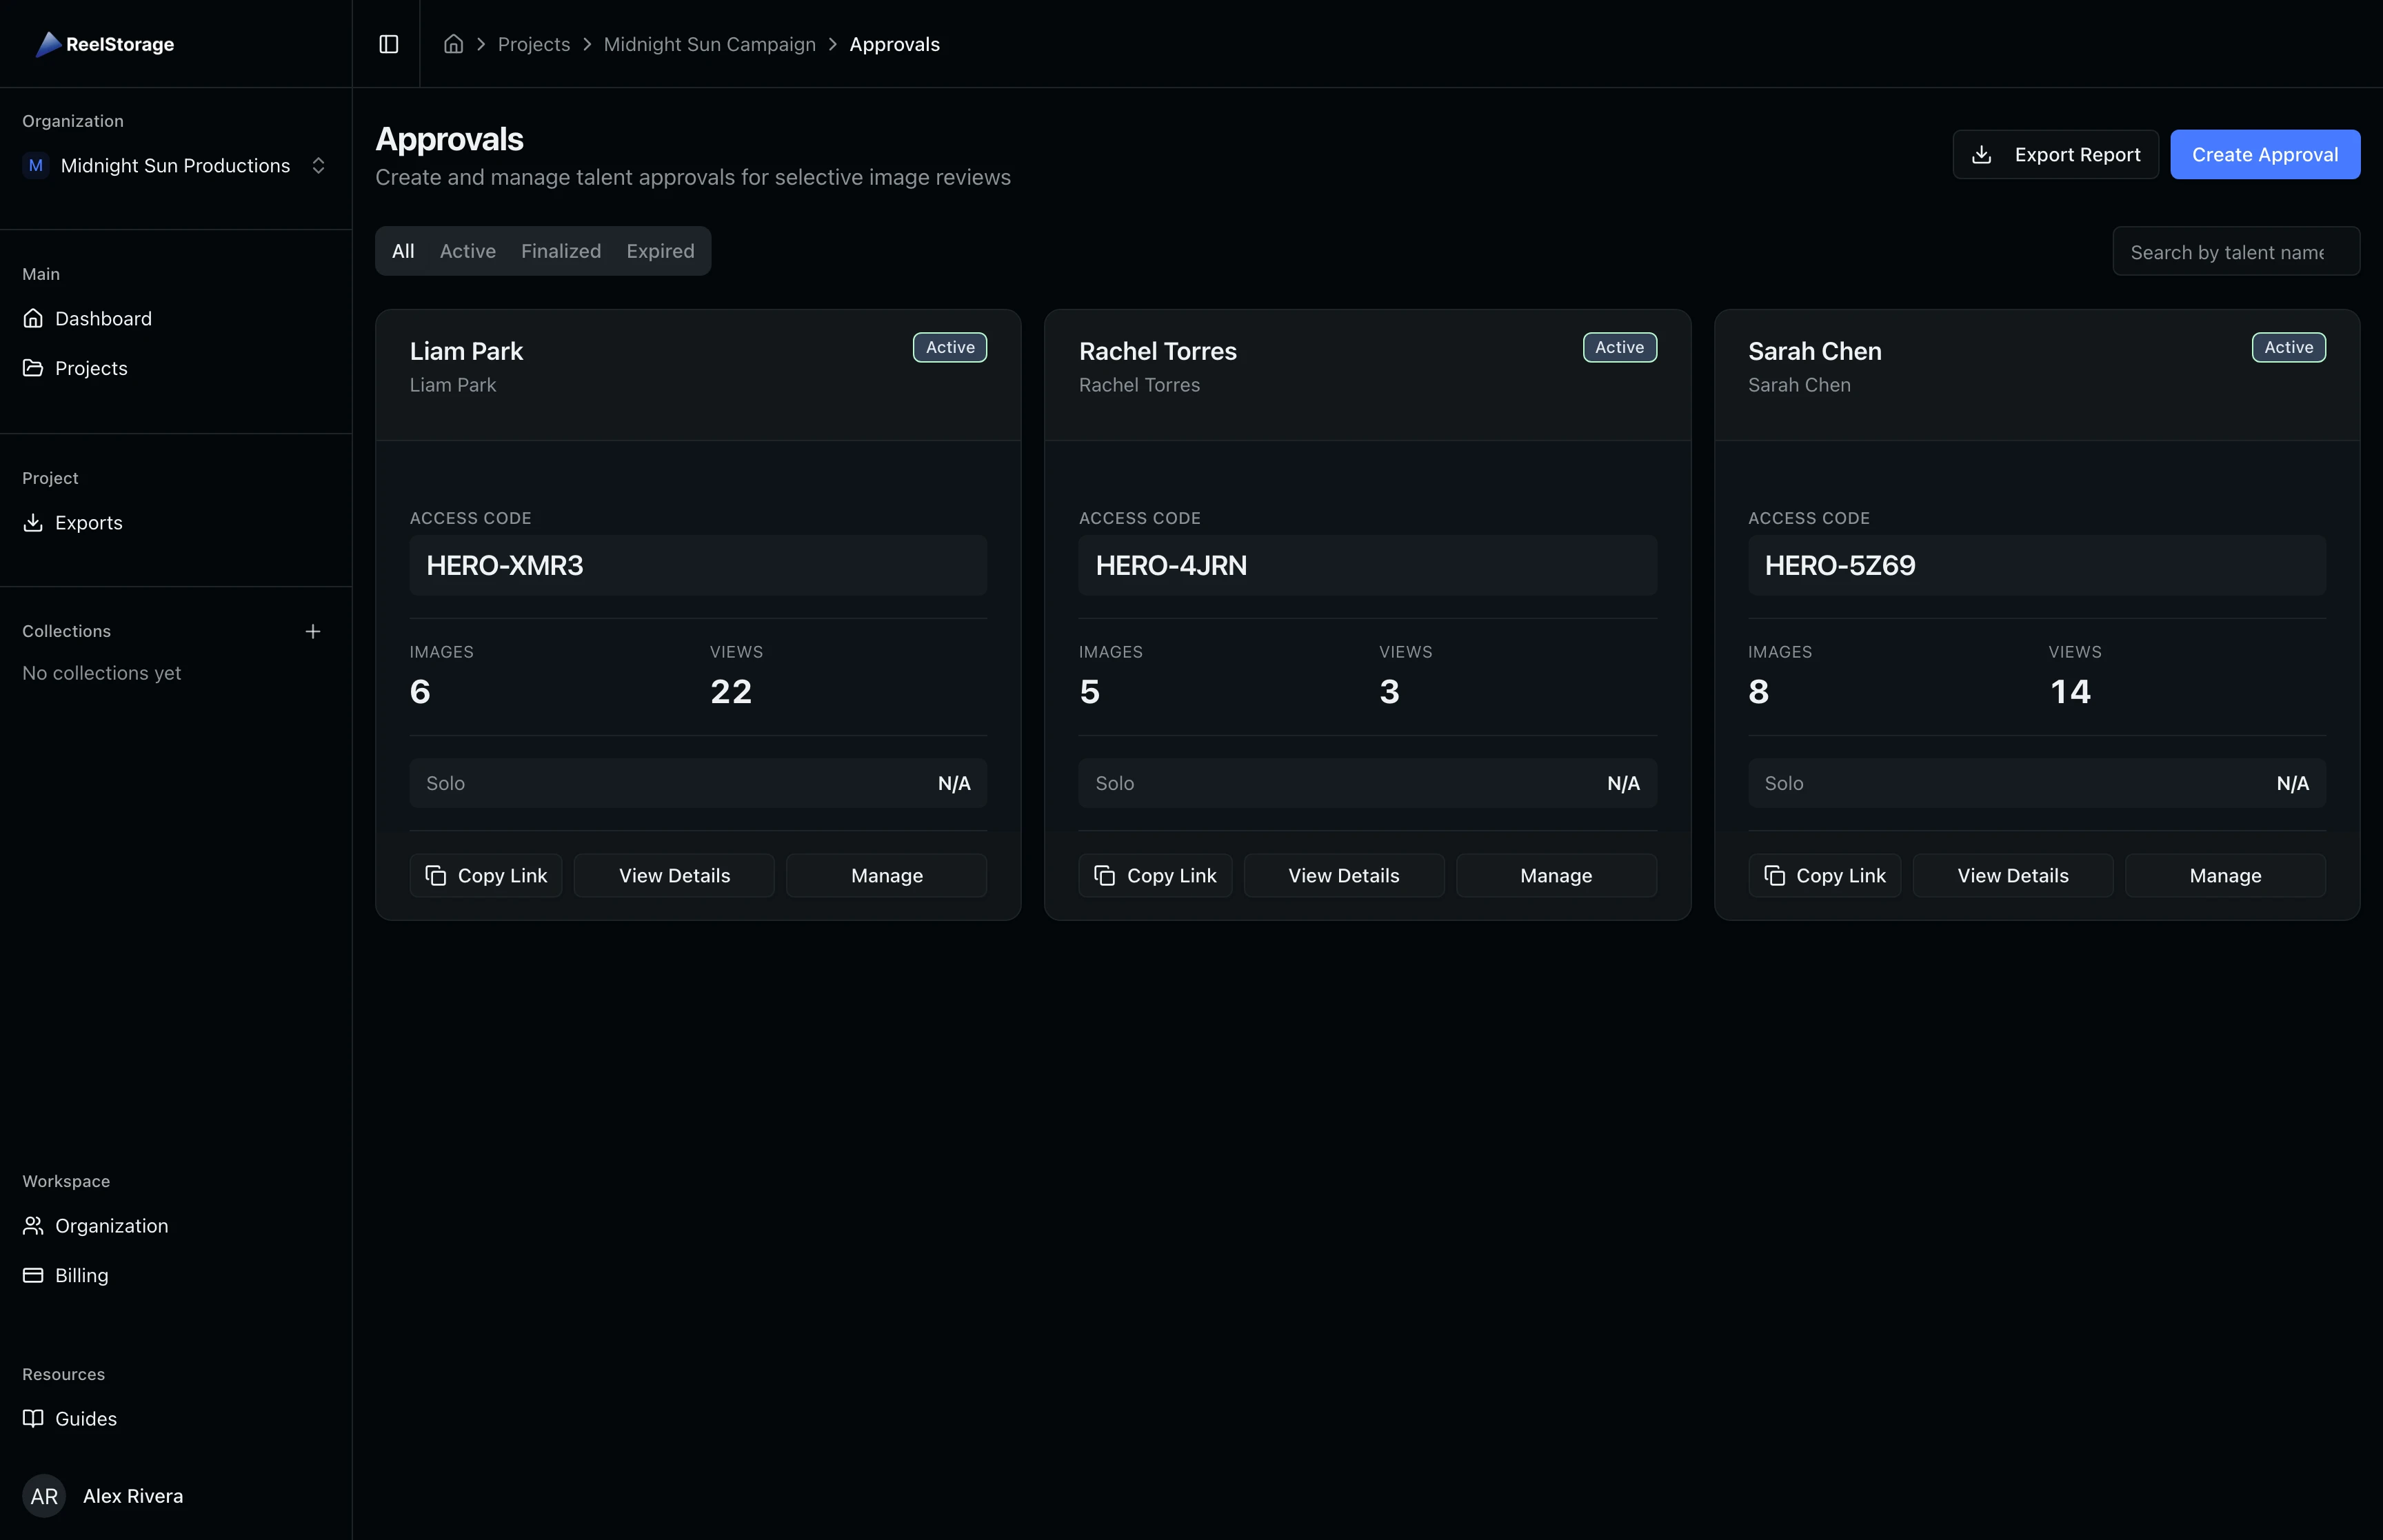Toggle the sidebar panel icon
The width and height of the screenshot is (2383, 1540).
pos(388,44)
